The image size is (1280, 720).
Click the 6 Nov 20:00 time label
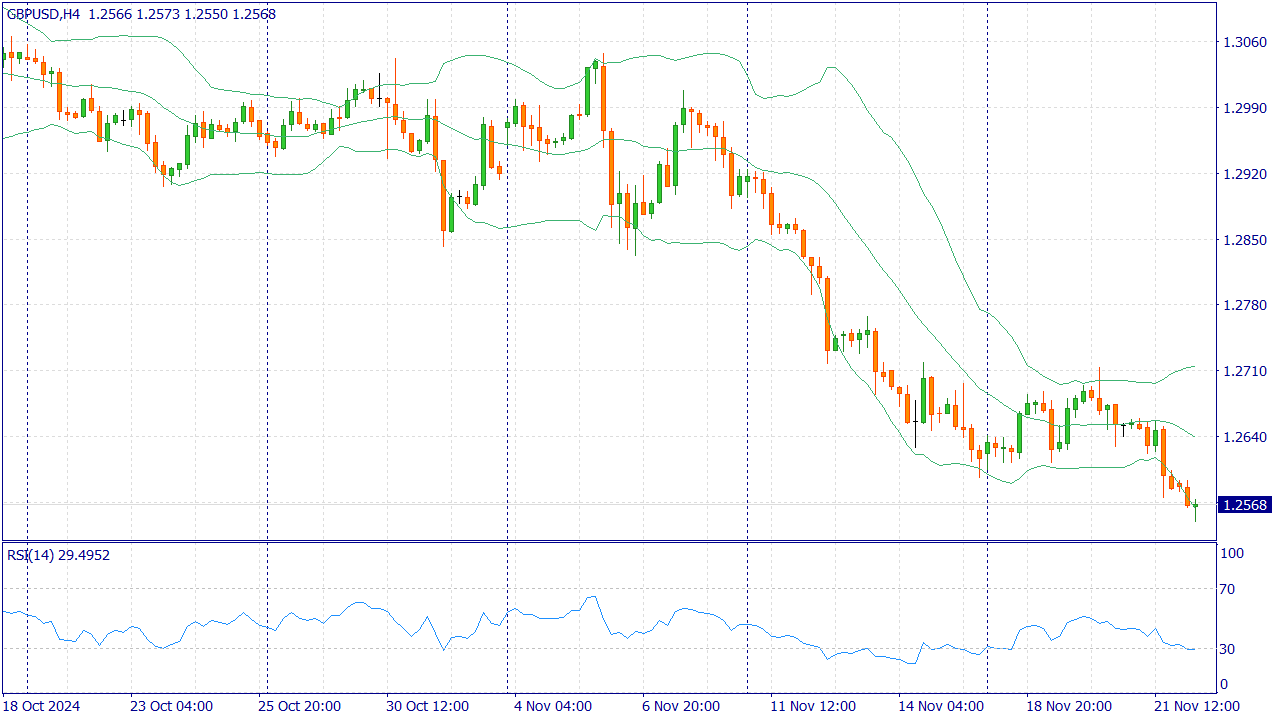point(683,706)
